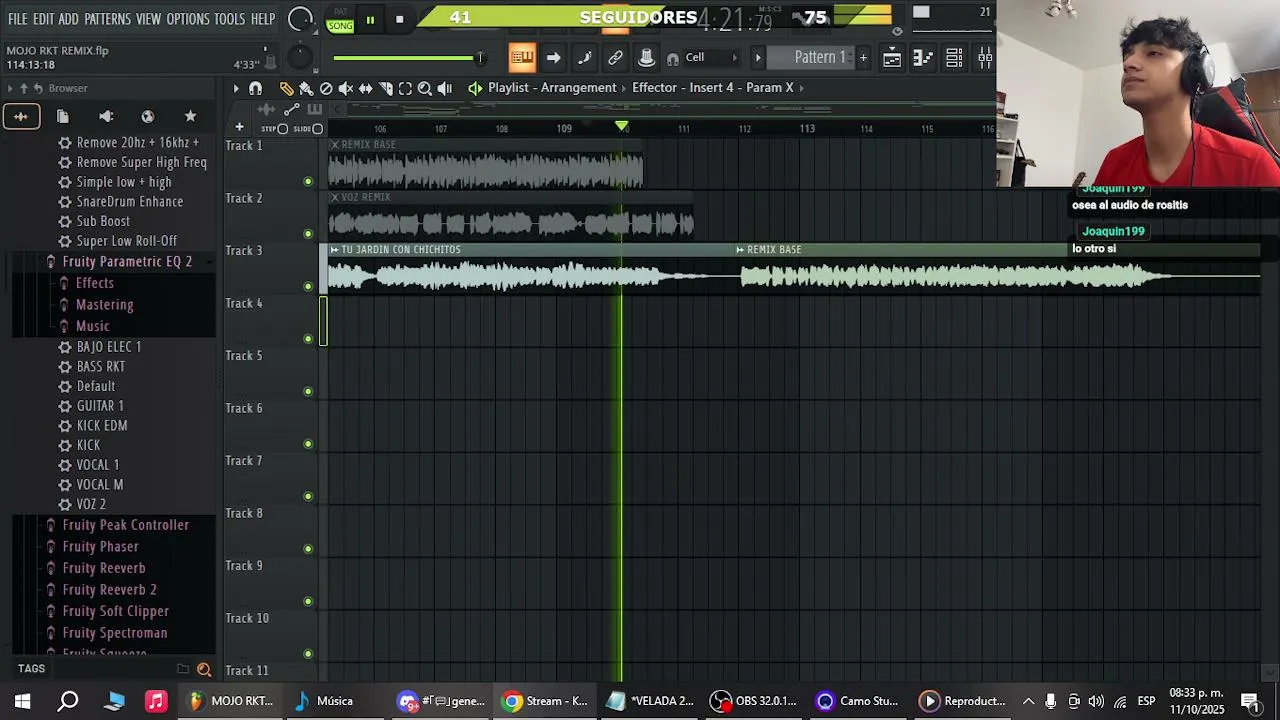Open the Playlist view button
Image resolution: width=1280 pixels, height=720 pixels.
point(892,58)
